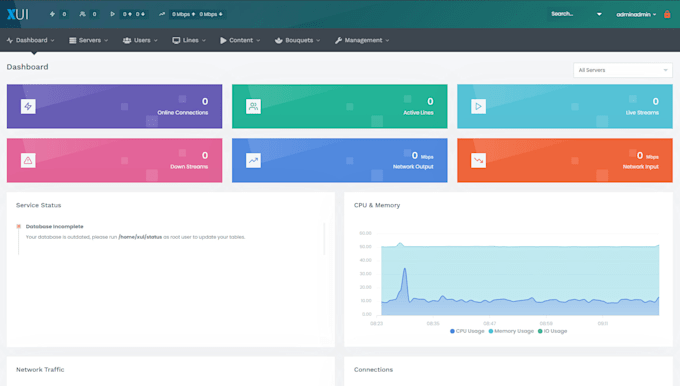
Task: Click the Connections panel title
Action: (373, 370)
